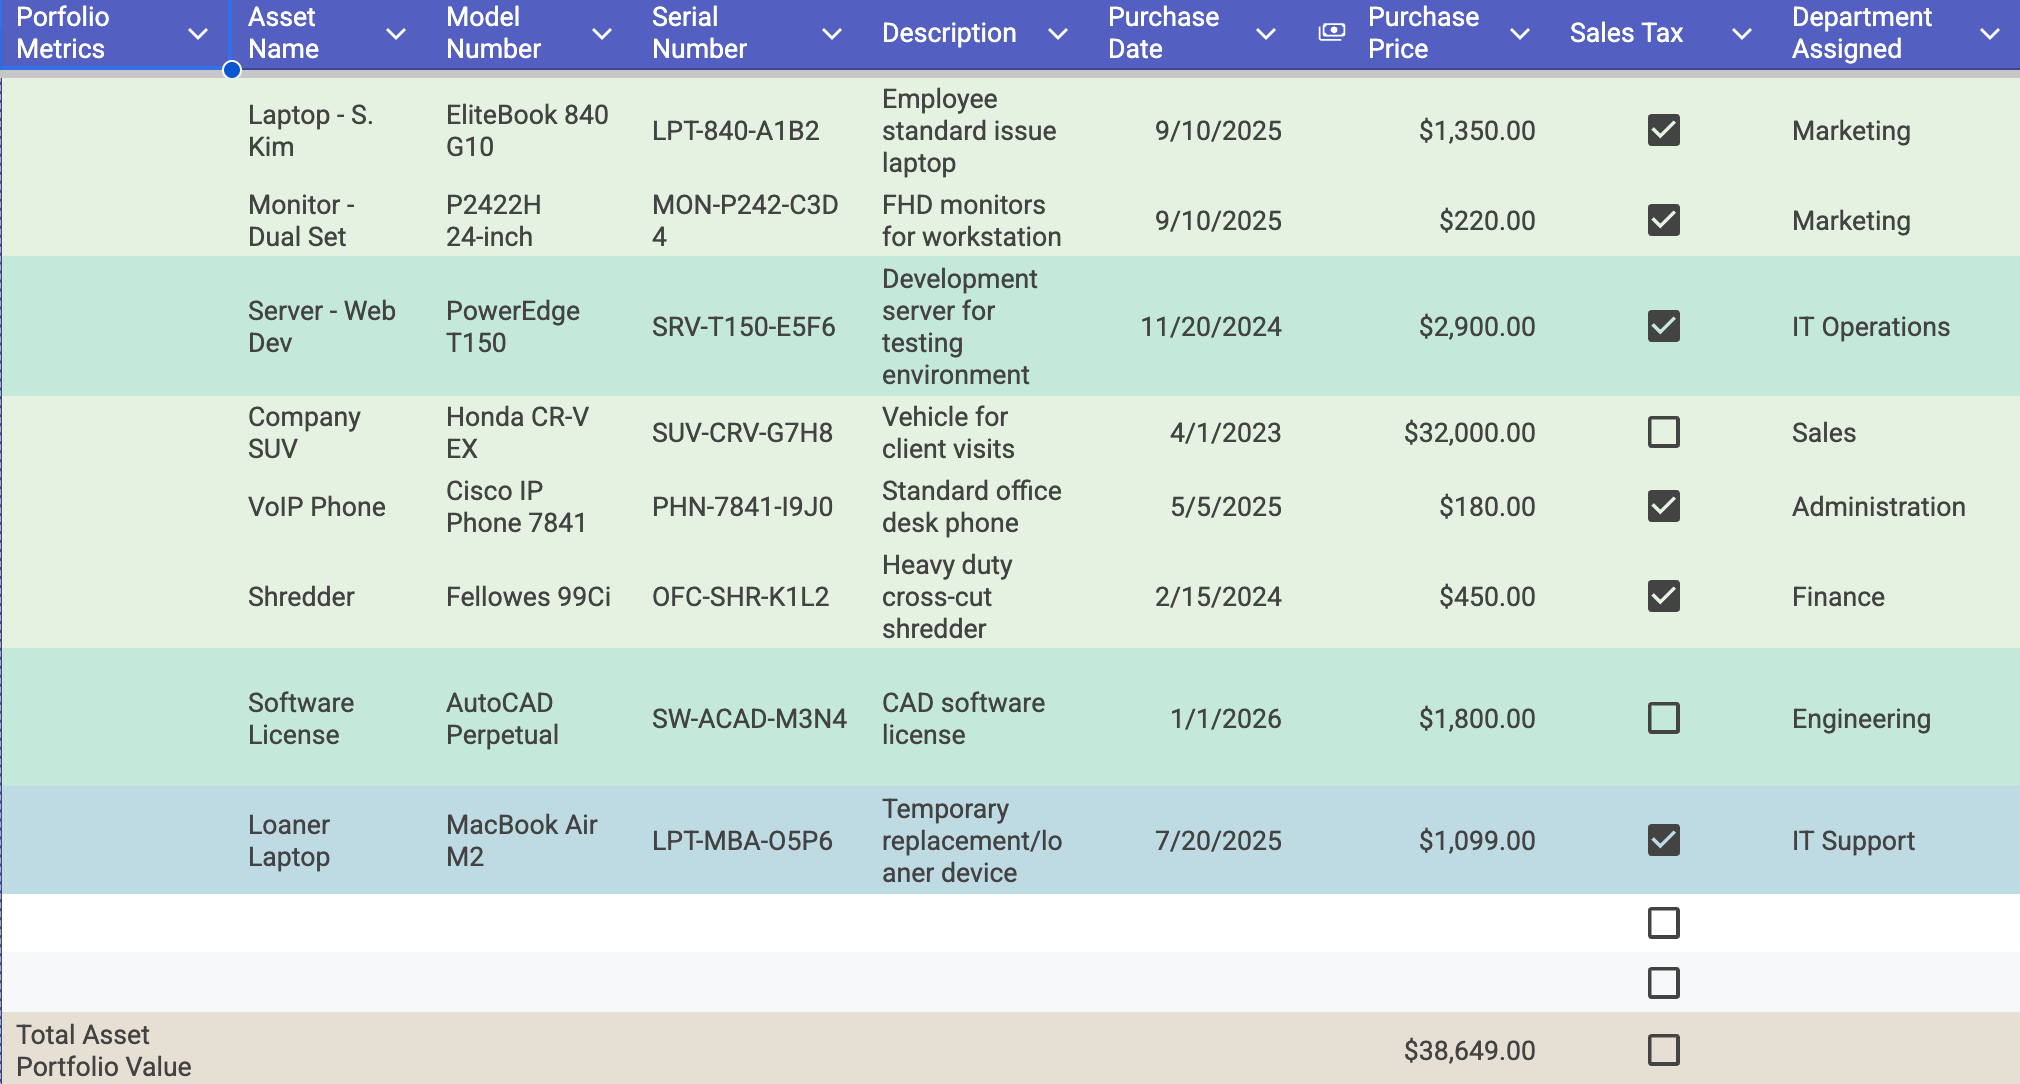The image size is (2020, 1084).
Task: Click Total Asset Portfolio Value label cell
Action: tap(104, 1050)
